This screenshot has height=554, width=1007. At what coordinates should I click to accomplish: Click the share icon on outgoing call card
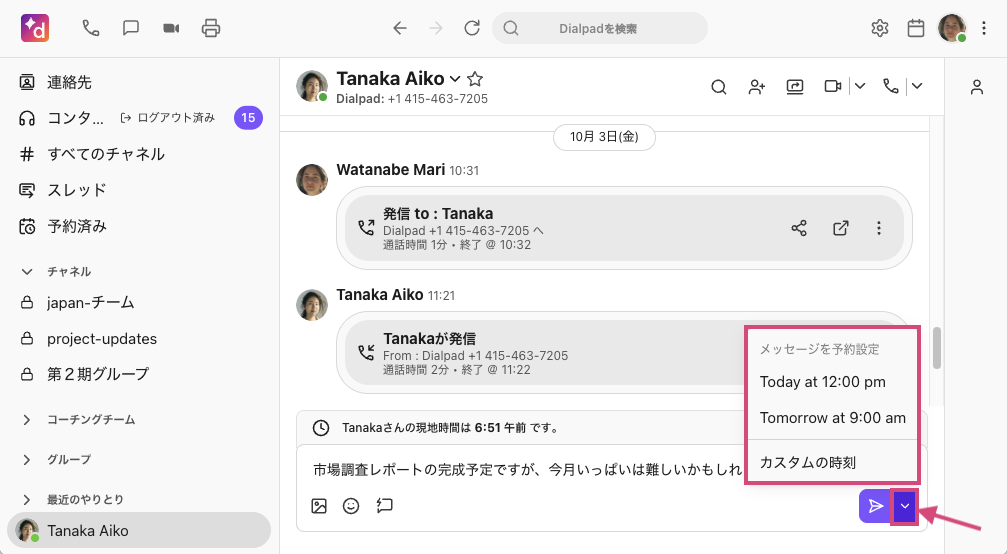tap(799, 228)
